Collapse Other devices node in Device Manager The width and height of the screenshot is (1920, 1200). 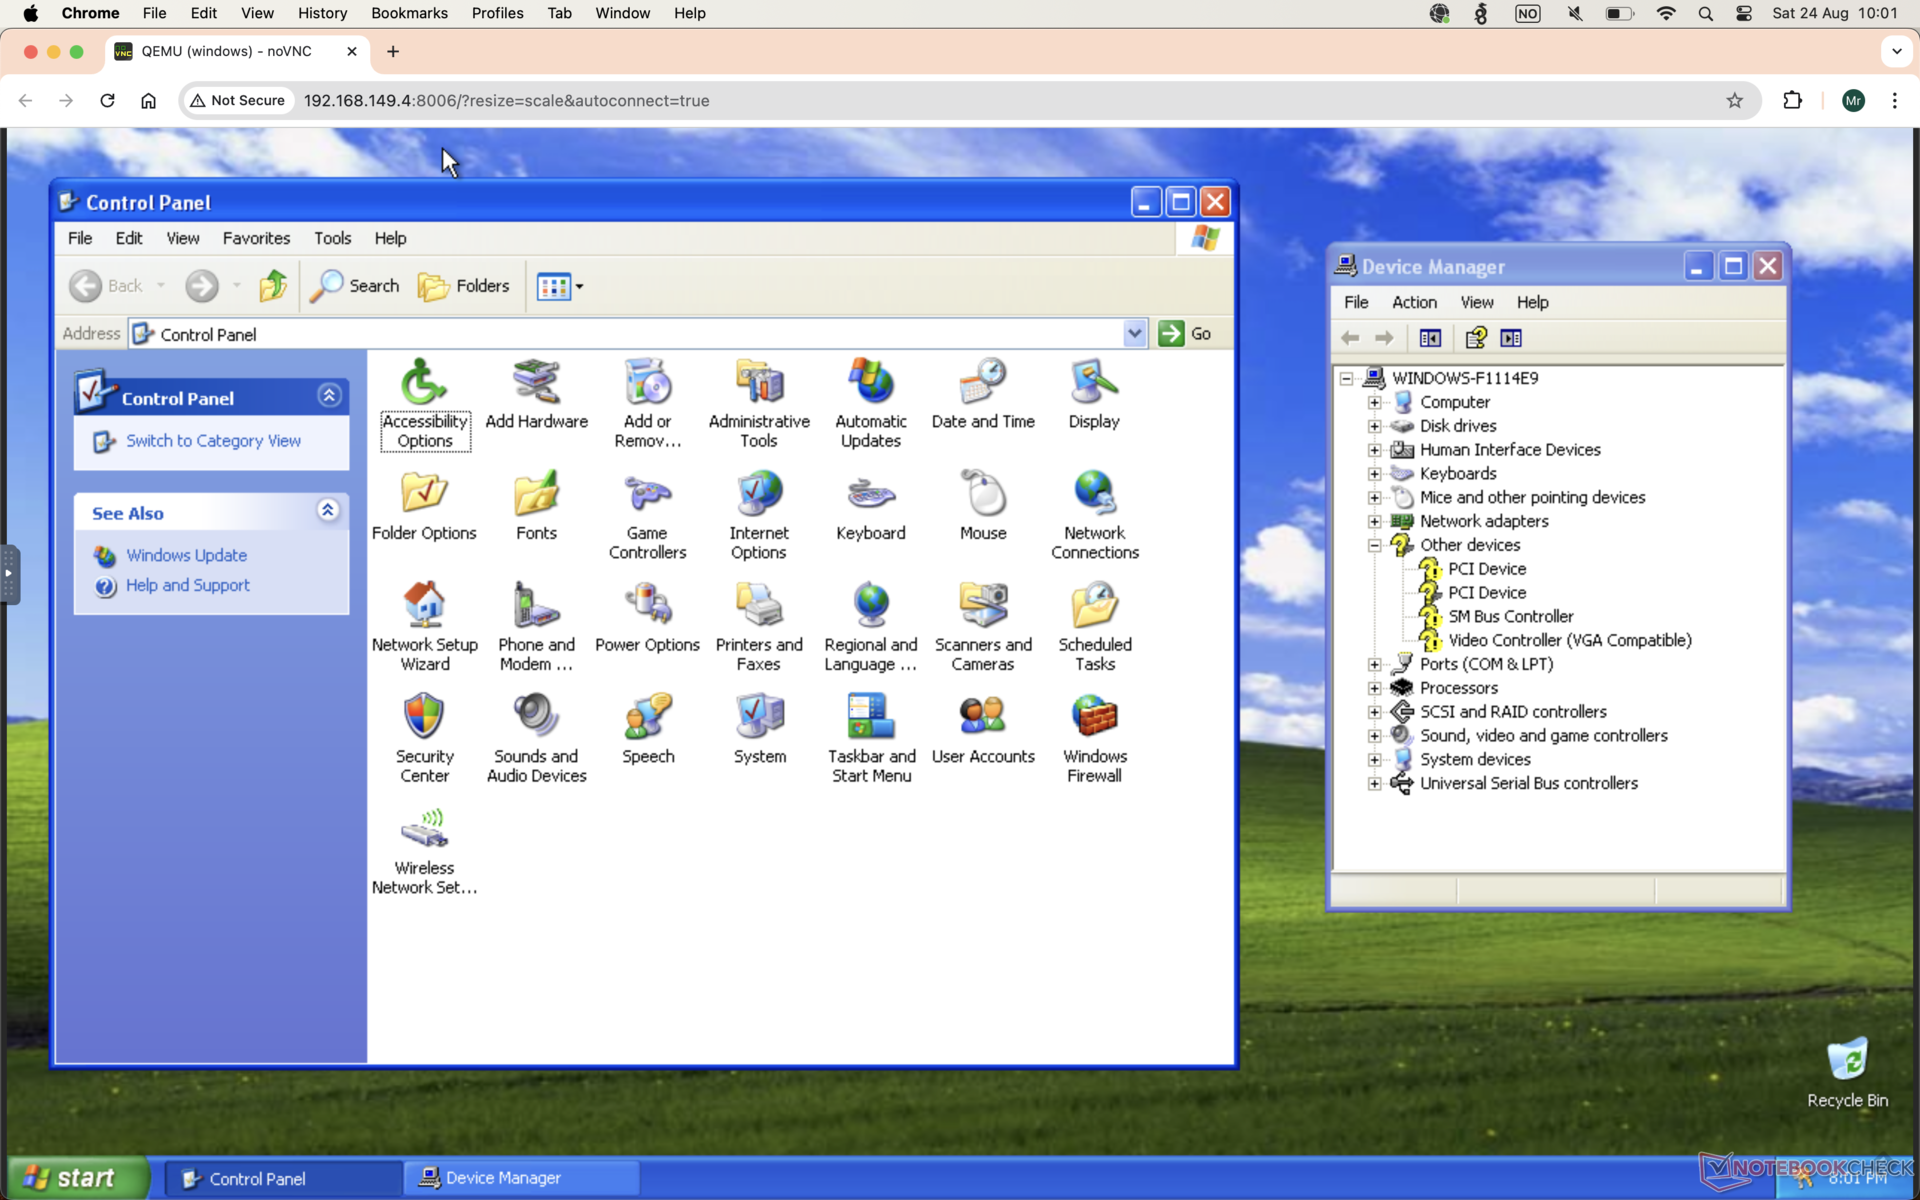pos(1374,545)
